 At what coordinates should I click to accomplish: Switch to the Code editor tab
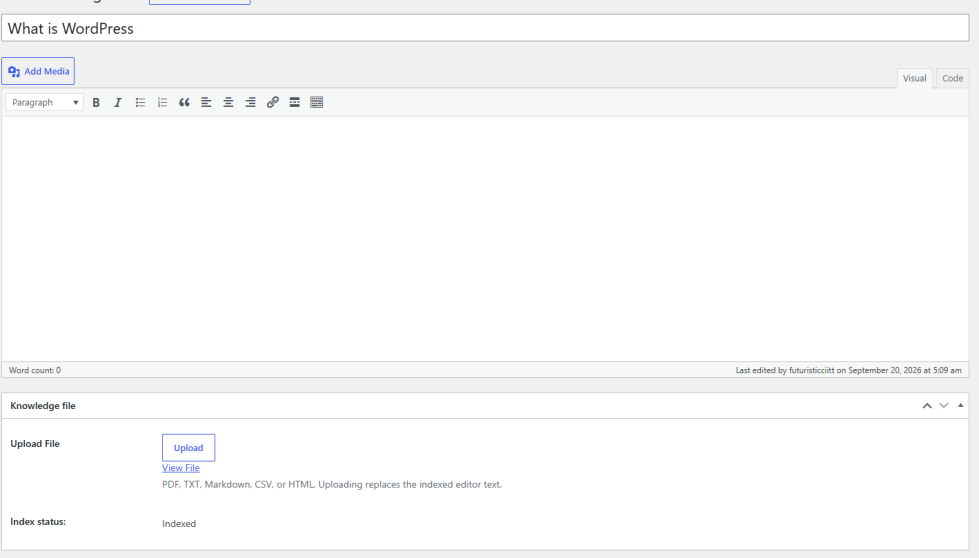pyautogui.click(x=952, y=78)
